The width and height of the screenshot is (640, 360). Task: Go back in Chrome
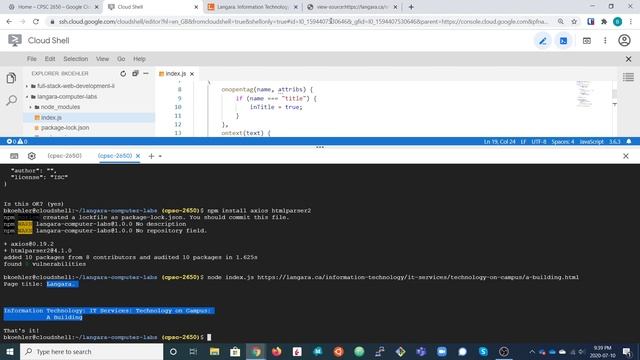coord(9,22)
